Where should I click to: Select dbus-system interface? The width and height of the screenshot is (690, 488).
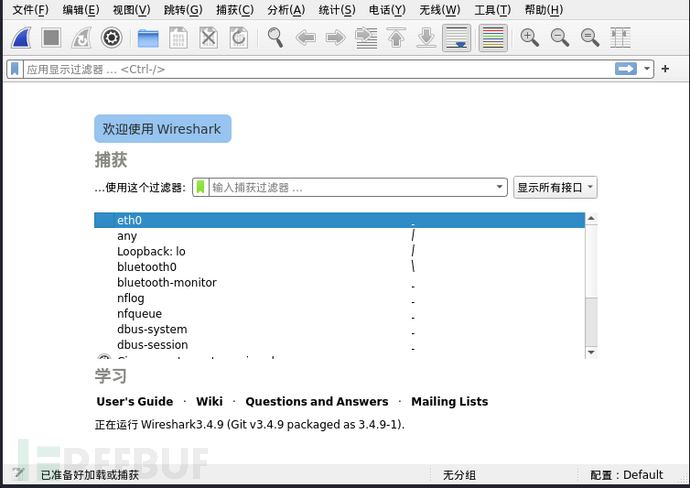point(339,330)
